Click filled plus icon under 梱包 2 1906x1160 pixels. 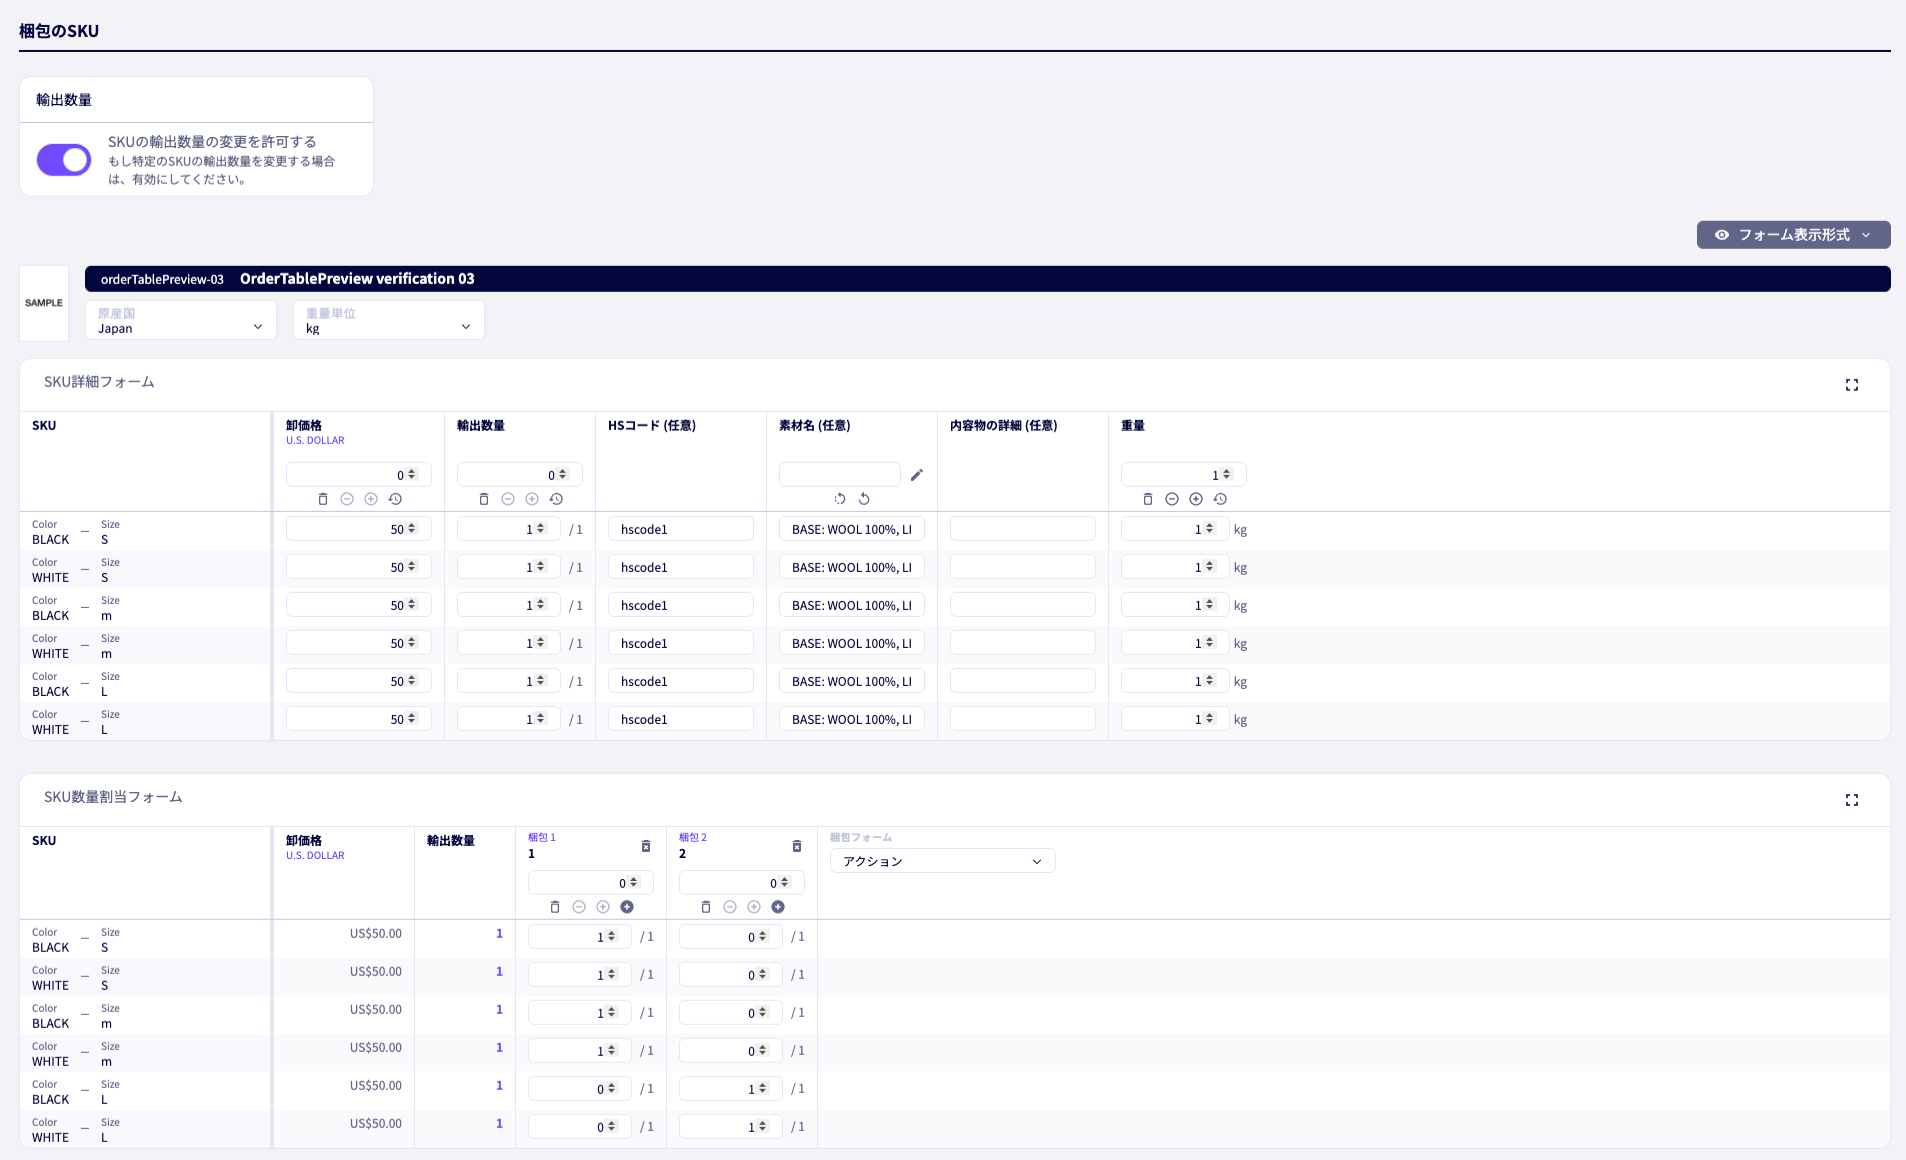[x=778, y=907]
